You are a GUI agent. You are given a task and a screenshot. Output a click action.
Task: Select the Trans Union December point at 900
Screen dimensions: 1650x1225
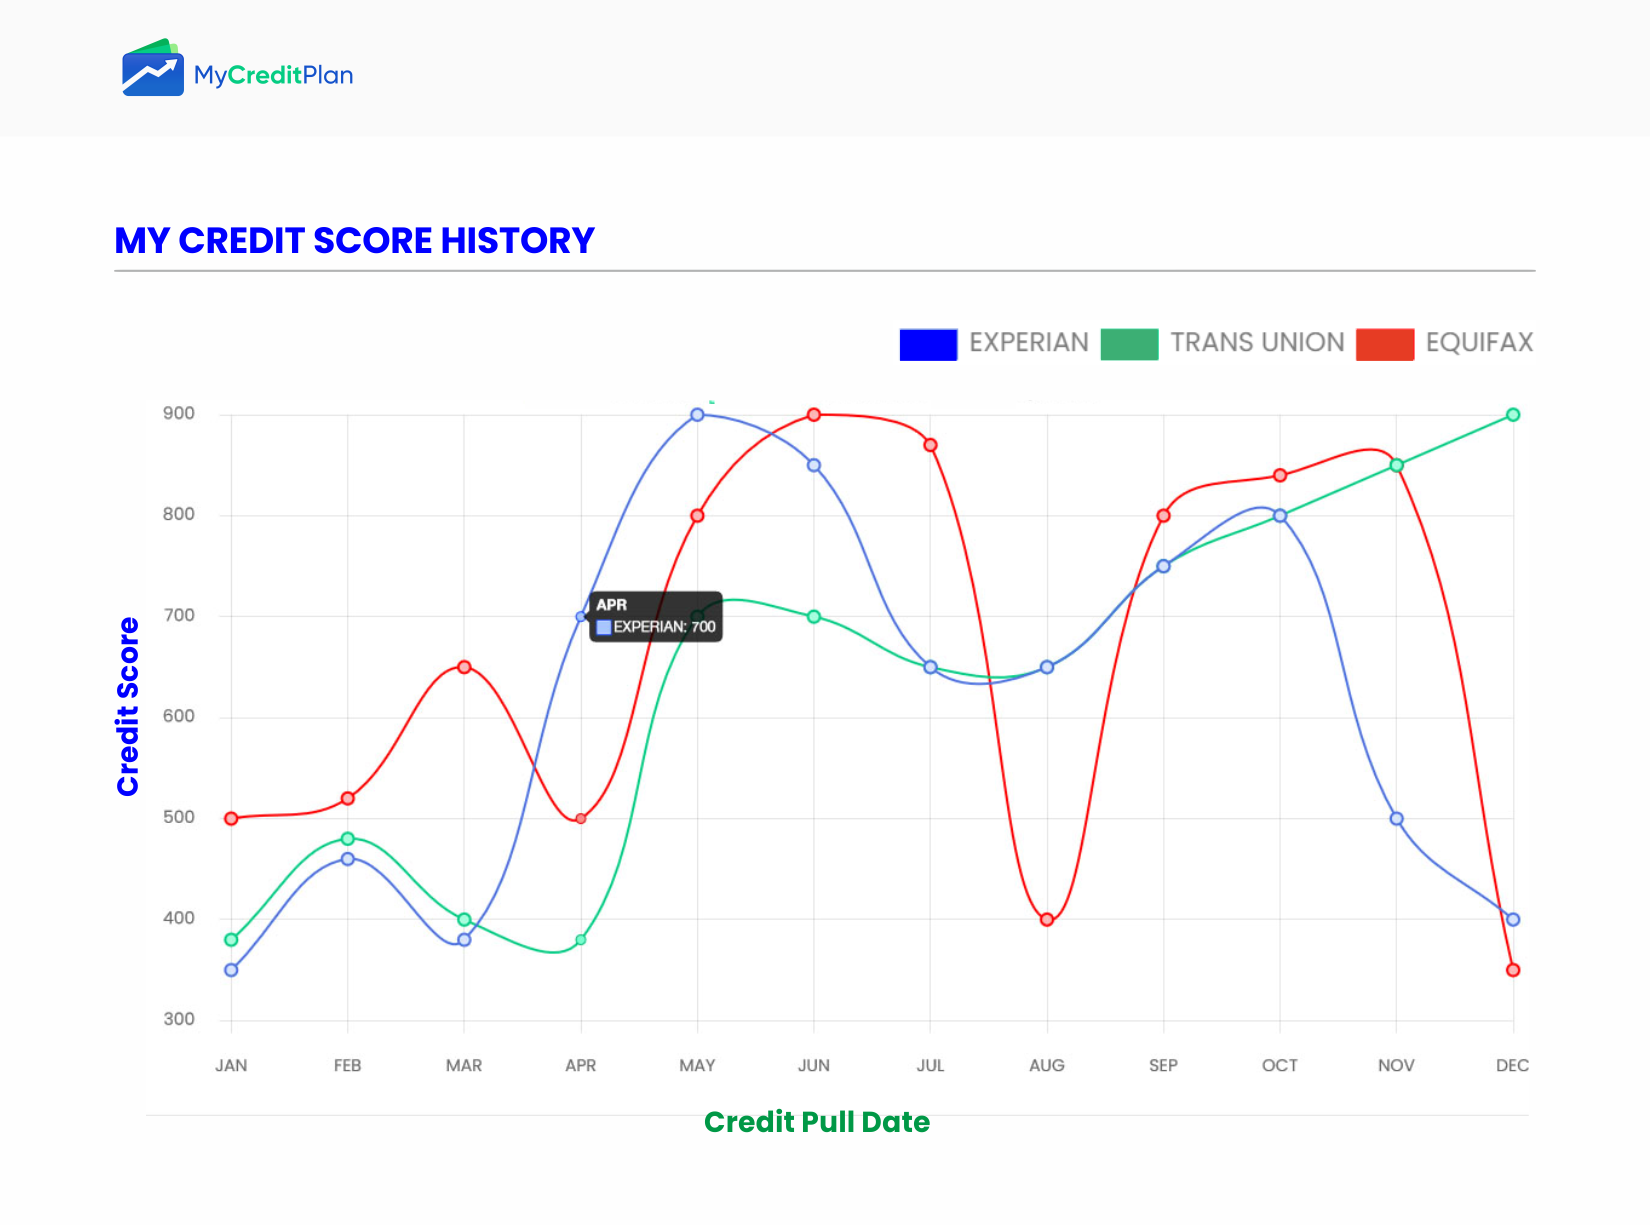(x=1513, y=415)
